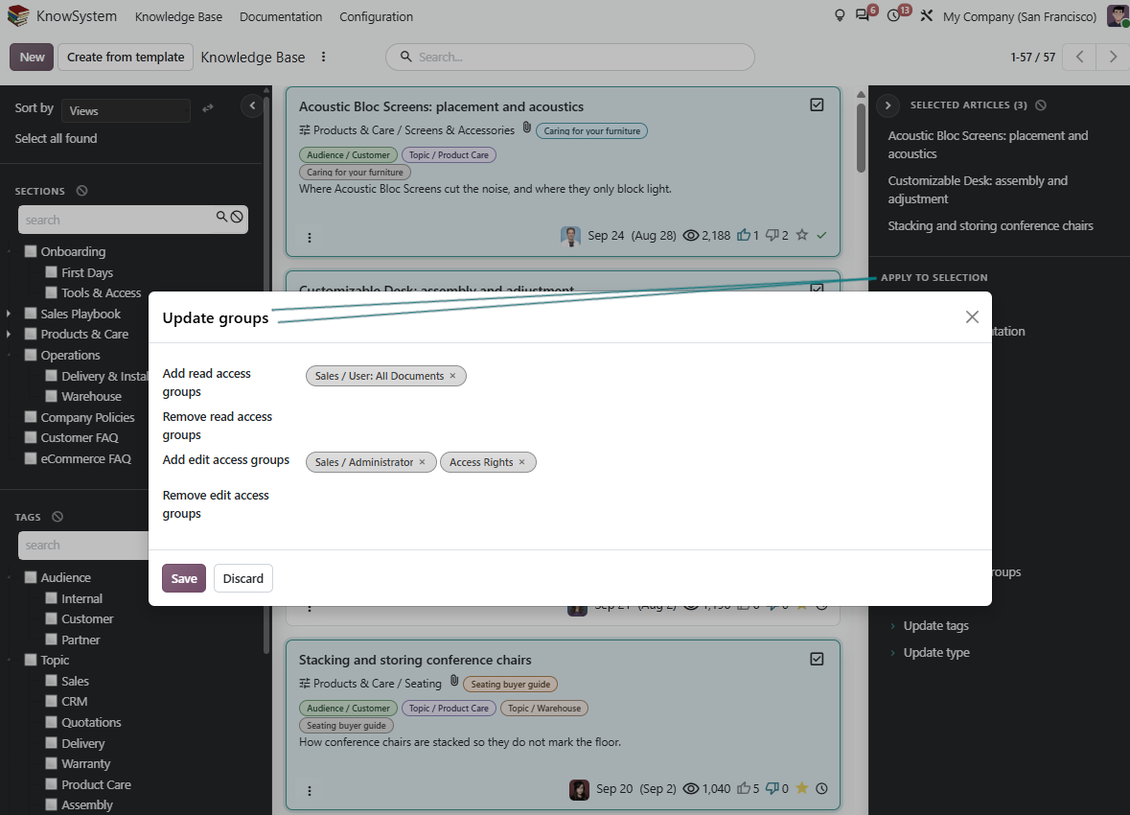
Task: Click the Topic / Warehouse tag
Action: [x=544, y=708]
